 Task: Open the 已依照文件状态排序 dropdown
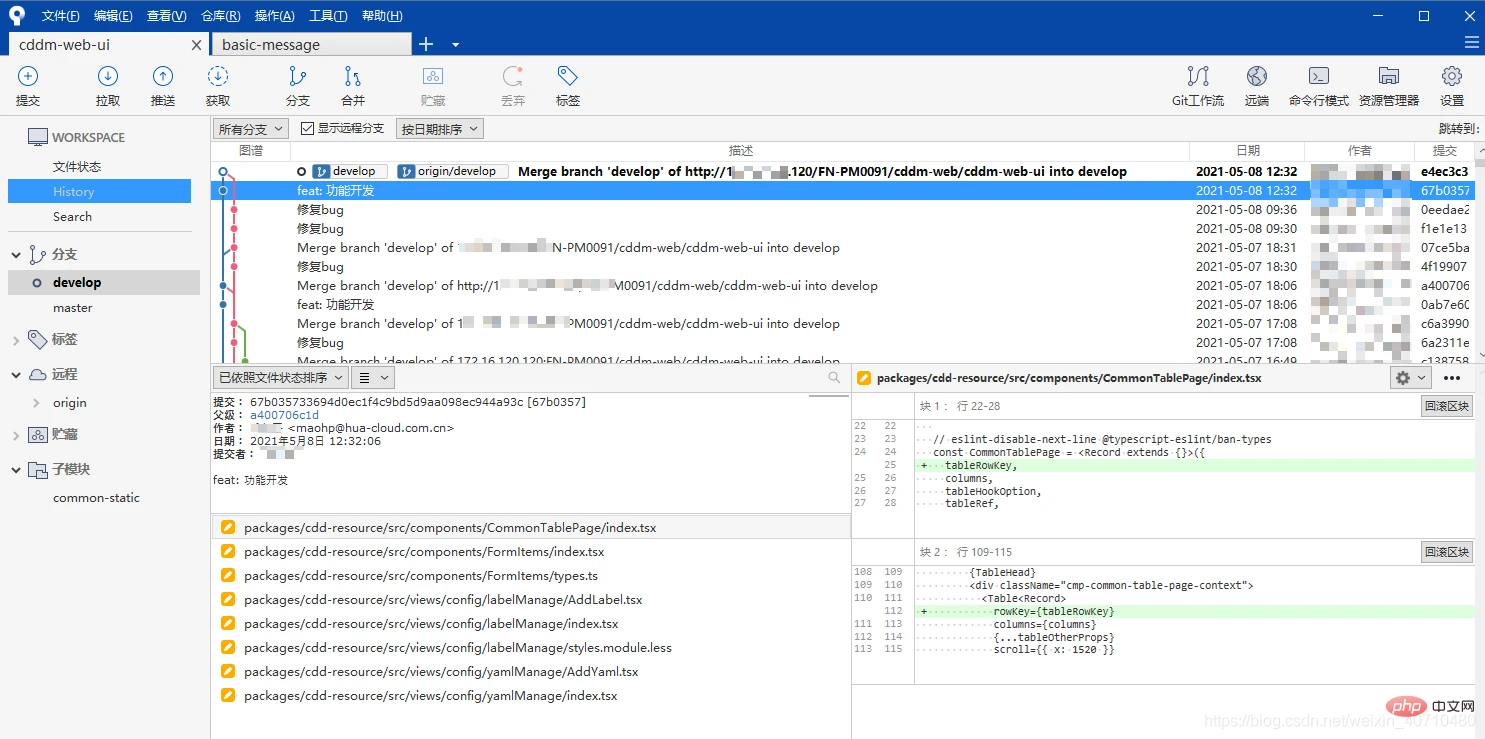point(280,377)
